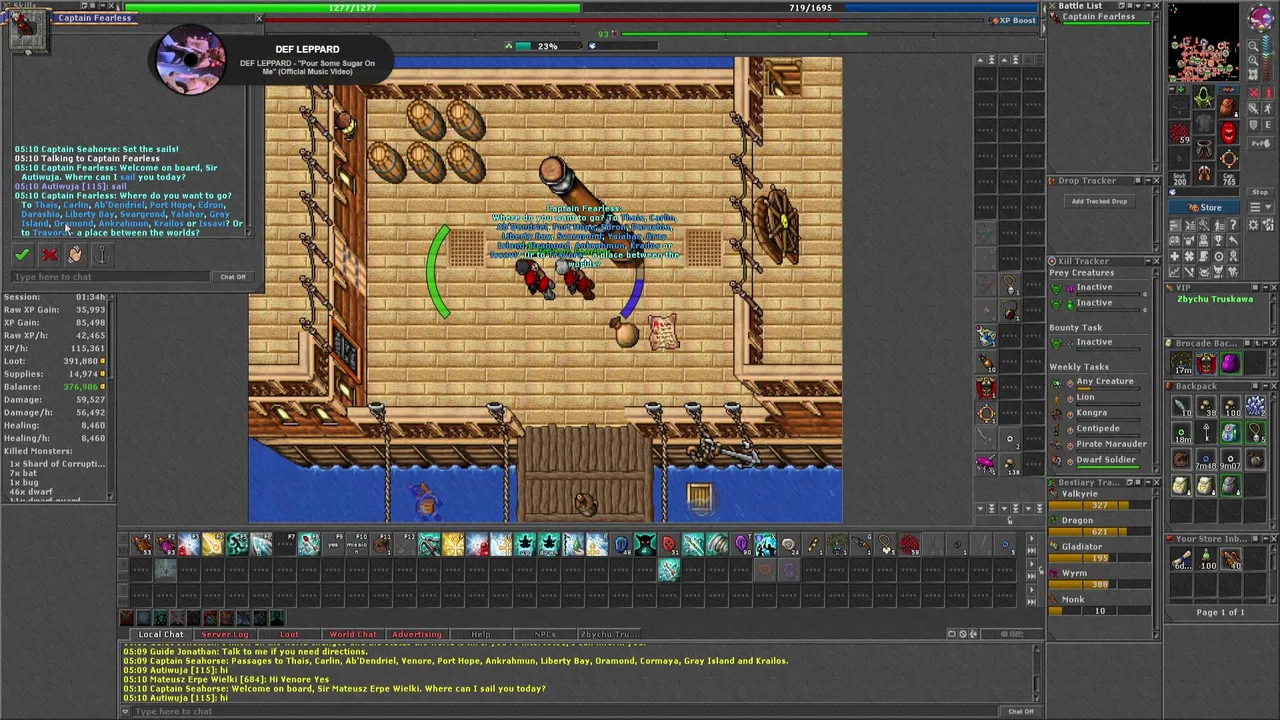Viewport: 1280px width, 720px height.
Task: Enable balanced fight mode icon
Action: (1253, 108)
